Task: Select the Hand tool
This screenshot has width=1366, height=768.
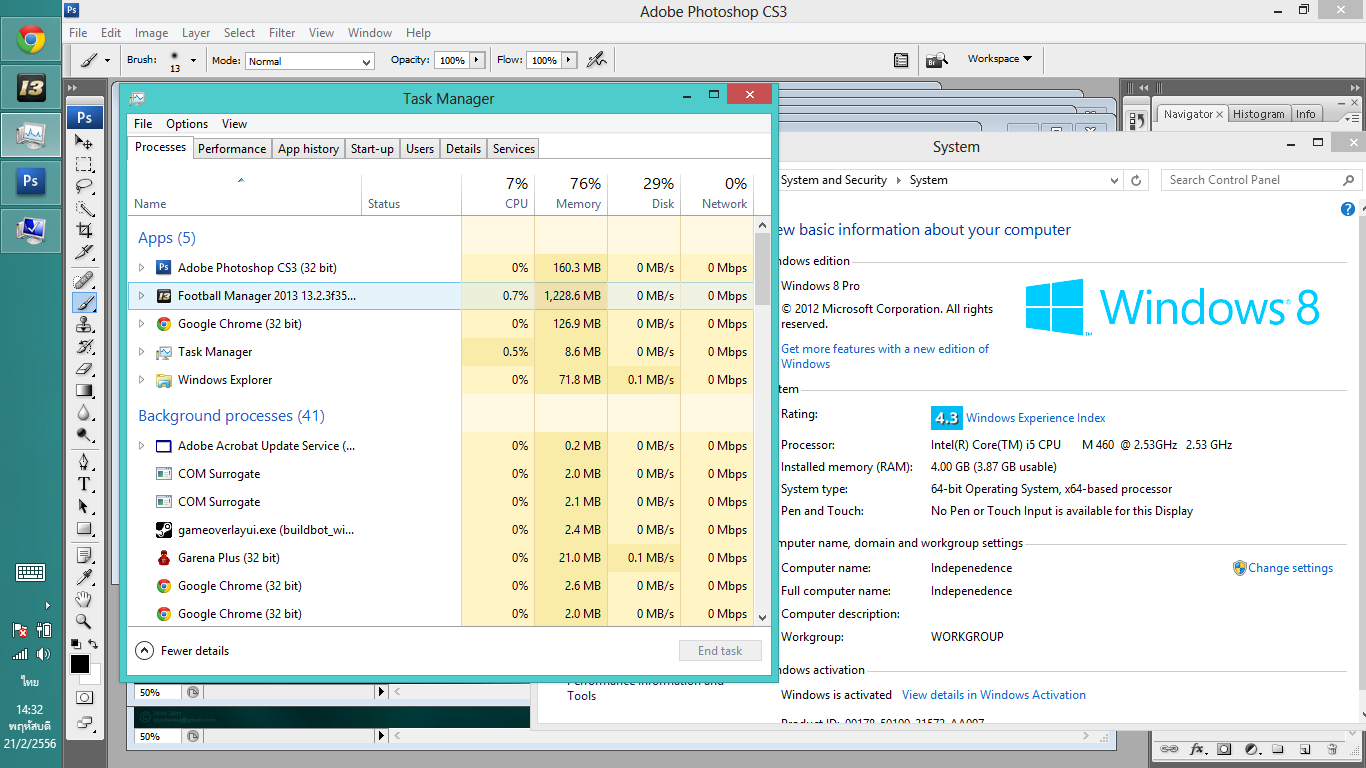Action: (85, 599)
